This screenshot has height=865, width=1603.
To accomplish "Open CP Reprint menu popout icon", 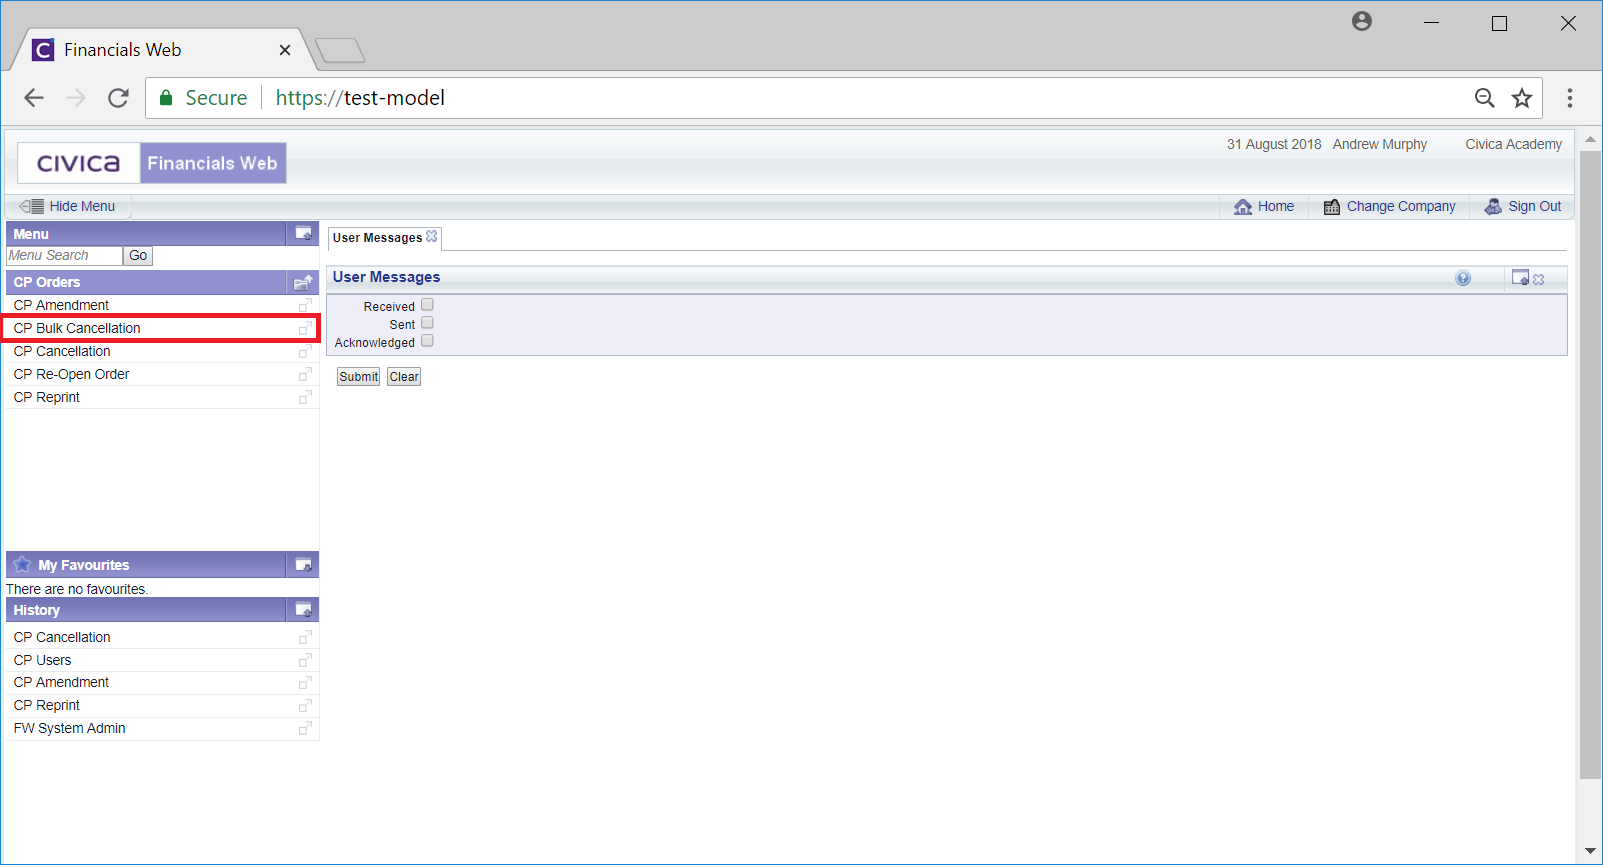I will pos(305,397).
